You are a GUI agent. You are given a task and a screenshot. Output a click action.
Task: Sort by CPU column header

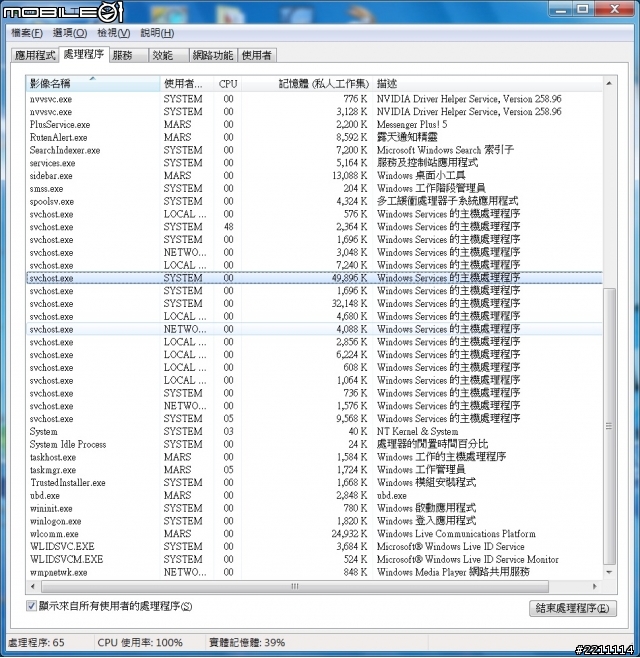(227, 84)
